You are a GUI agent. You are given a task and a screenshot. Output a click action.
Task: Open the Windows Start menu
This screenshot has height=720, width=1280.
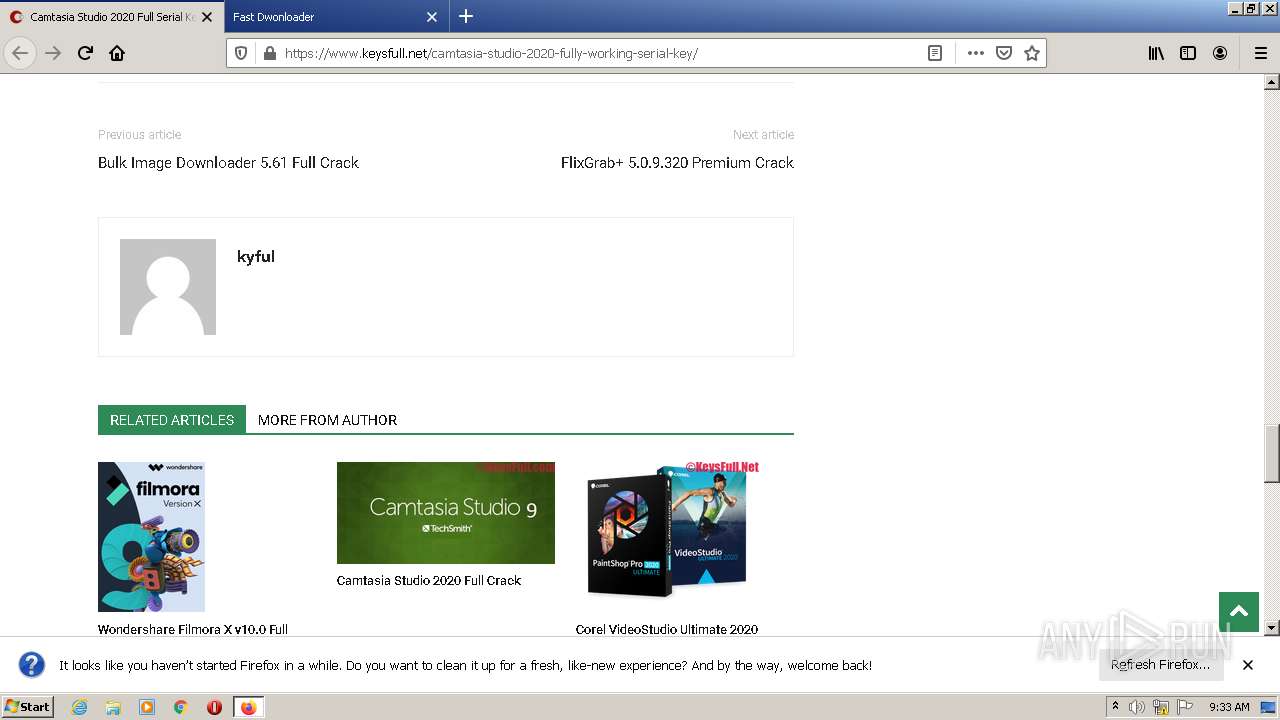pos(28,706)
